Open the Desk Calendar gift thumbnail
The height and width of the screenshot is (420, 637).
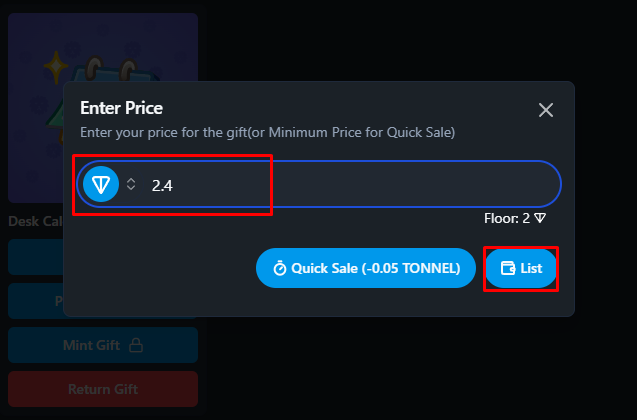(103, 108)
